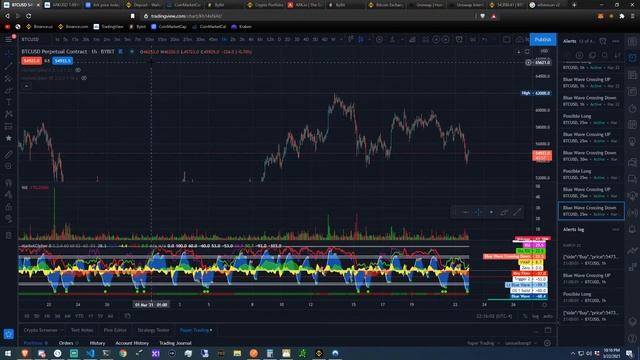Click the candlestick chart style icon

tap(361, 39)
